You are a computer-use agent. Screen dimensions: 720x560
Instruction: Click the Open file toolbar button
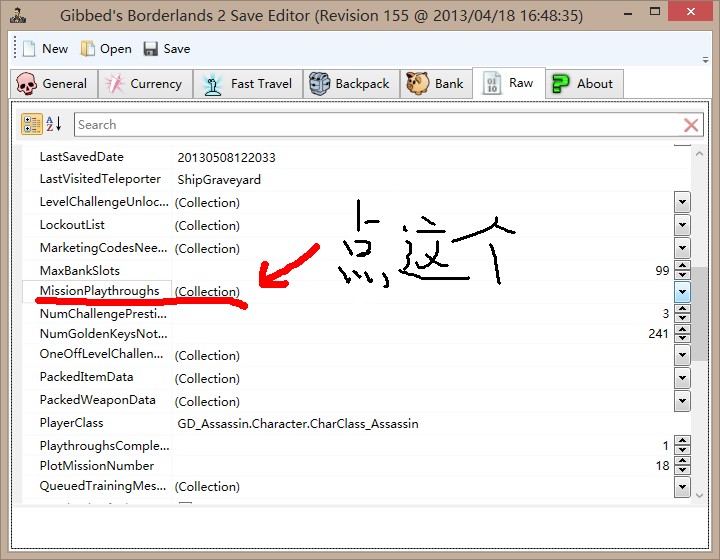coord(106,49)
